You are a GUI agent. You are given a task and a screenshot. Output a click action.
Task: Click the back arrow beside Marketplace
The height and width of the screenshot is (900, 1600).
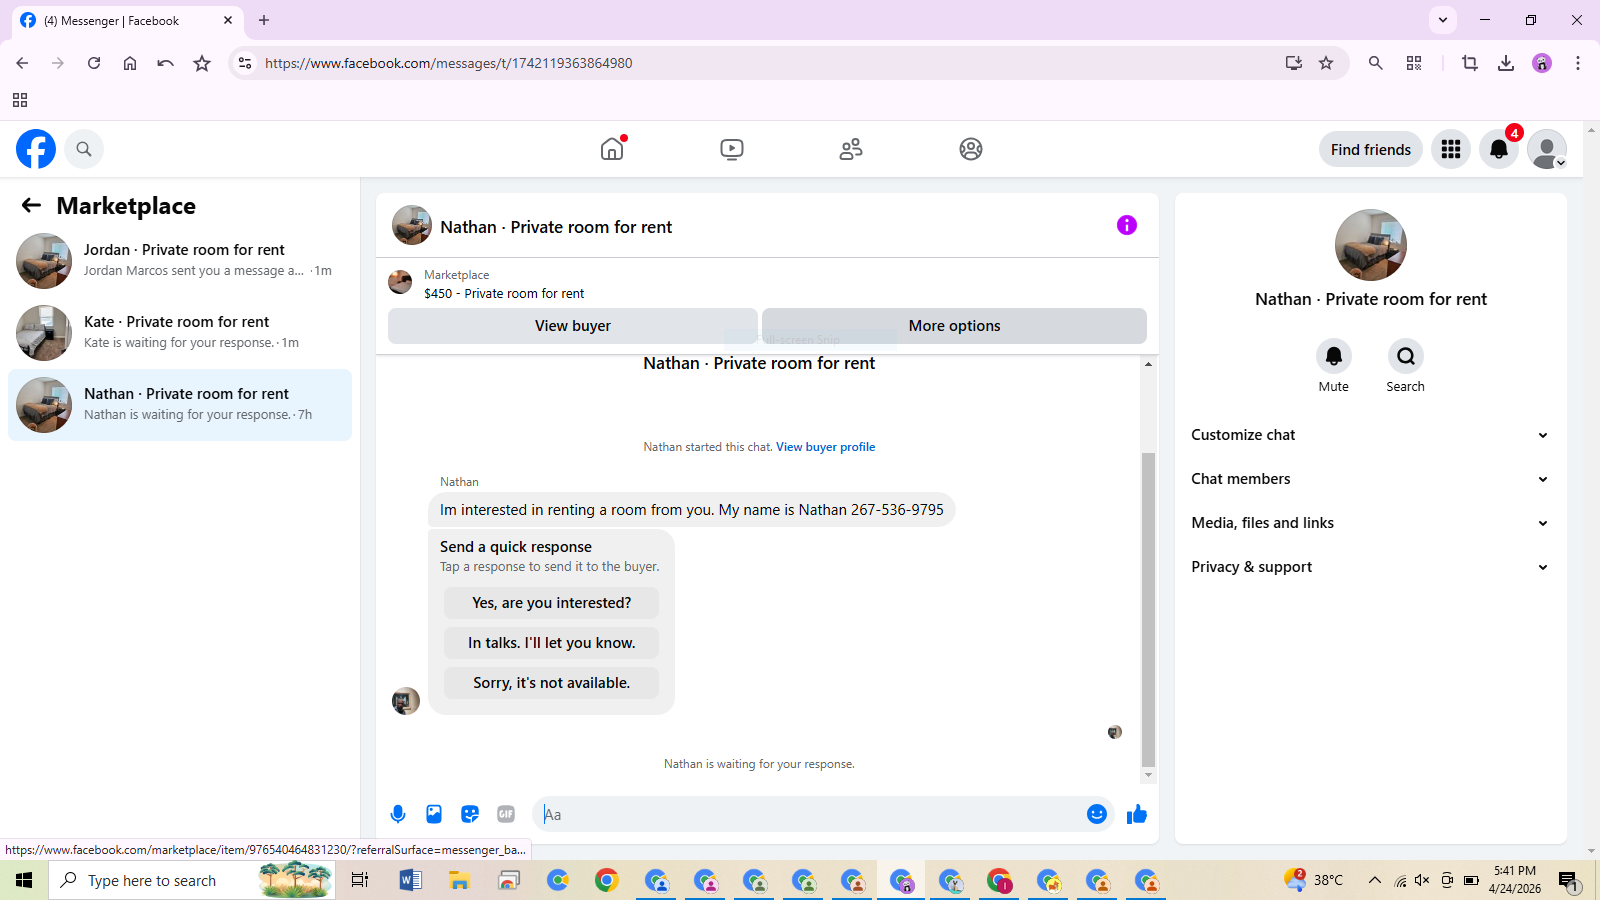coord(31,205)
